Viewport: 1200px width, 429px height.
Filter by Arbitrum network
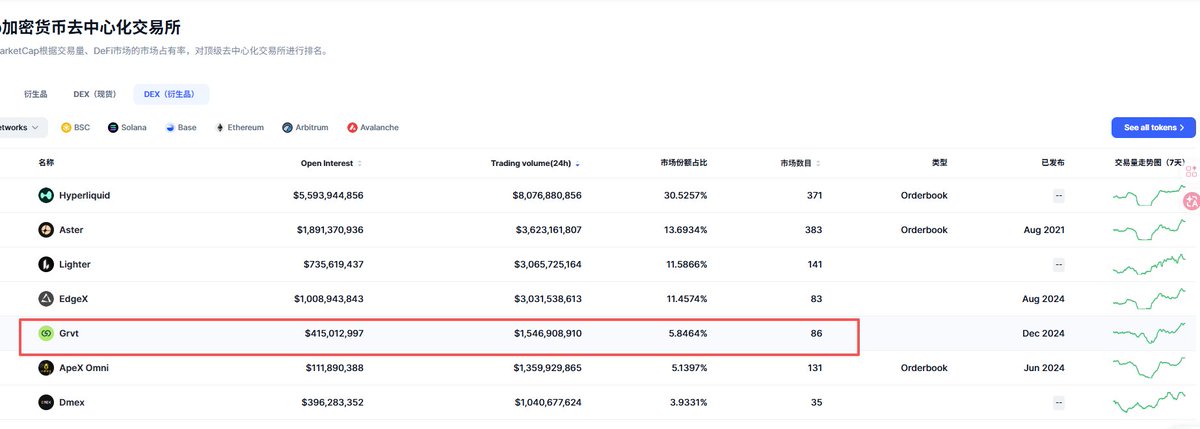tap(306, 128)
